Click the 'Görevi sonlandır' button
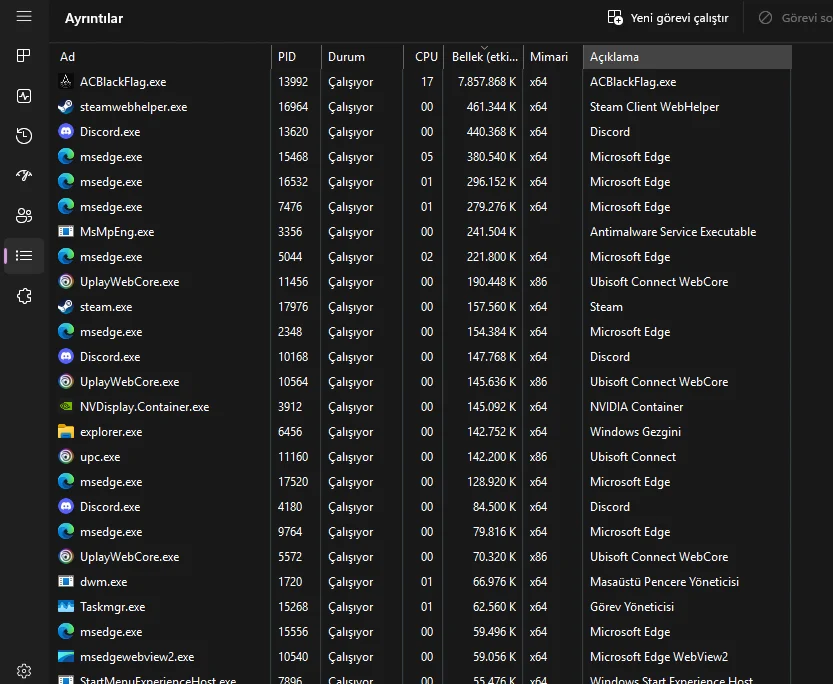The height and width of the screenshot is (684, 833). click(795, 18)
